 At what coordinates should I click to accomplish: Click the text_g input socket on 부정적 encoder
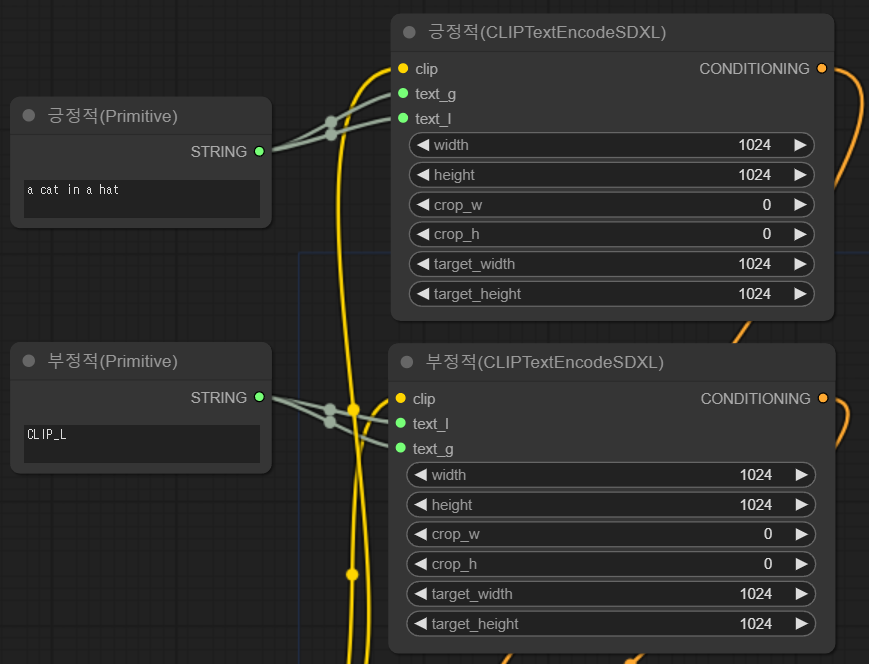point(401,448)
